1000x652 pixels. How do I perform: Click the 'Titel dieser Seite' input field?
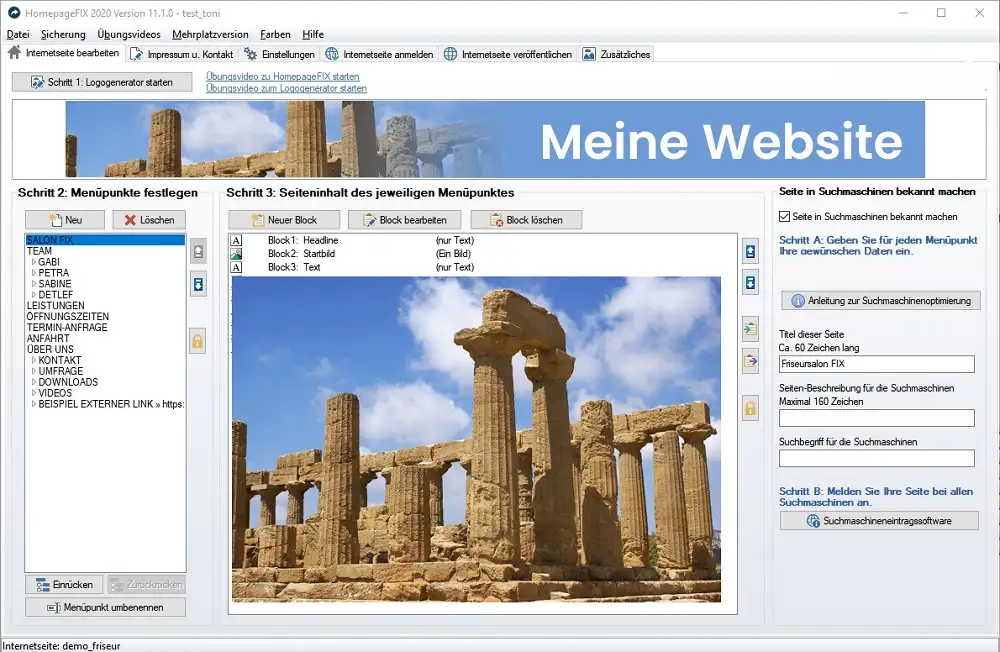pyautogui.click(x=877, y=363)
